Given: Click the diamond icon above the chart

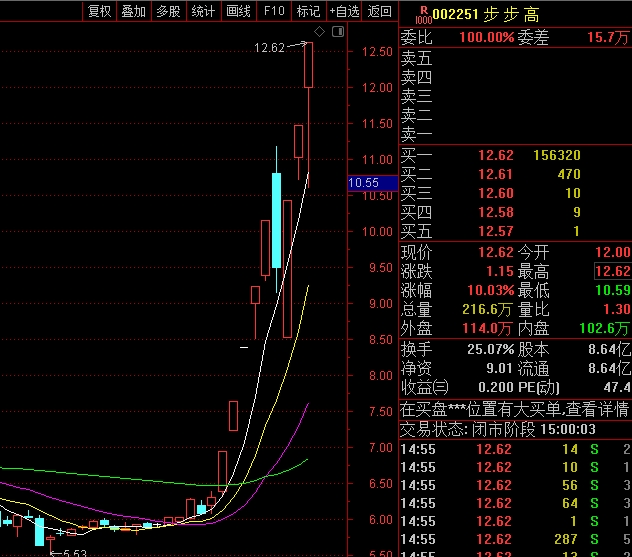Looking at the screenshot, I should pyautogui.click(x=319, y=31).
